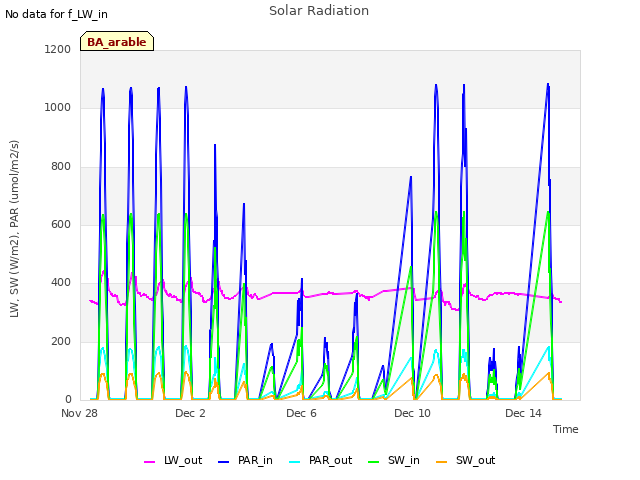Image resolution: width=640 pixels, height=480 pixels.
Task: Click the 400 y-axis tick label
Action: [x=61, y=283]
